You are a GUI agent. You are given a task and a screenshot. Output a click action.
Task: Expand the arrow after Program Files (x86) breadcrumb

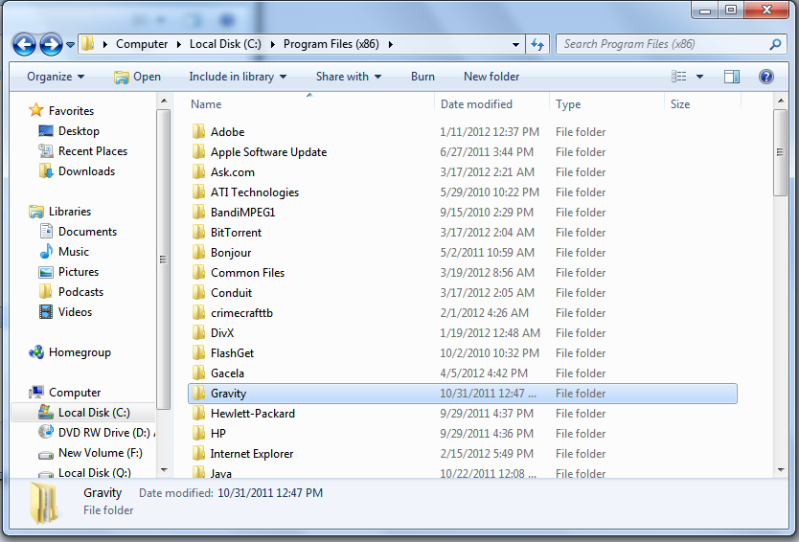pos(391,44)
